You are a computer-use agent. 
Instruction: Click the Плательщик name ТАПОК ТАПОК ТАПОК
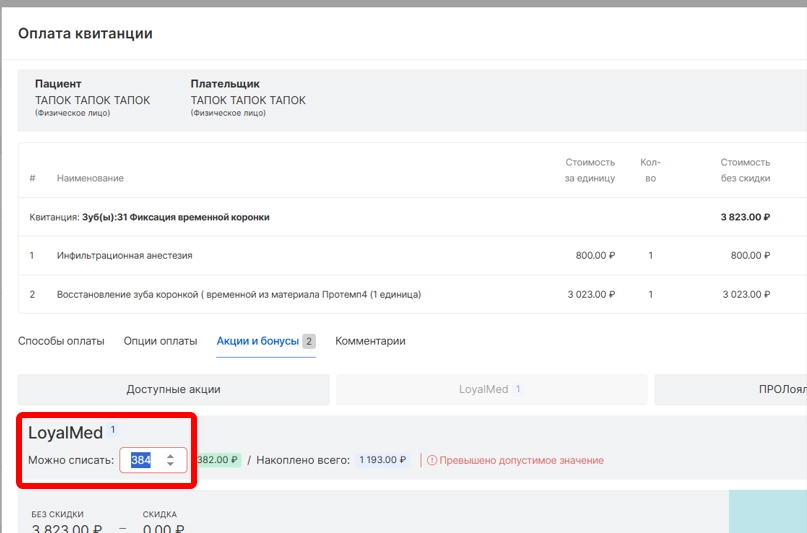248,100
